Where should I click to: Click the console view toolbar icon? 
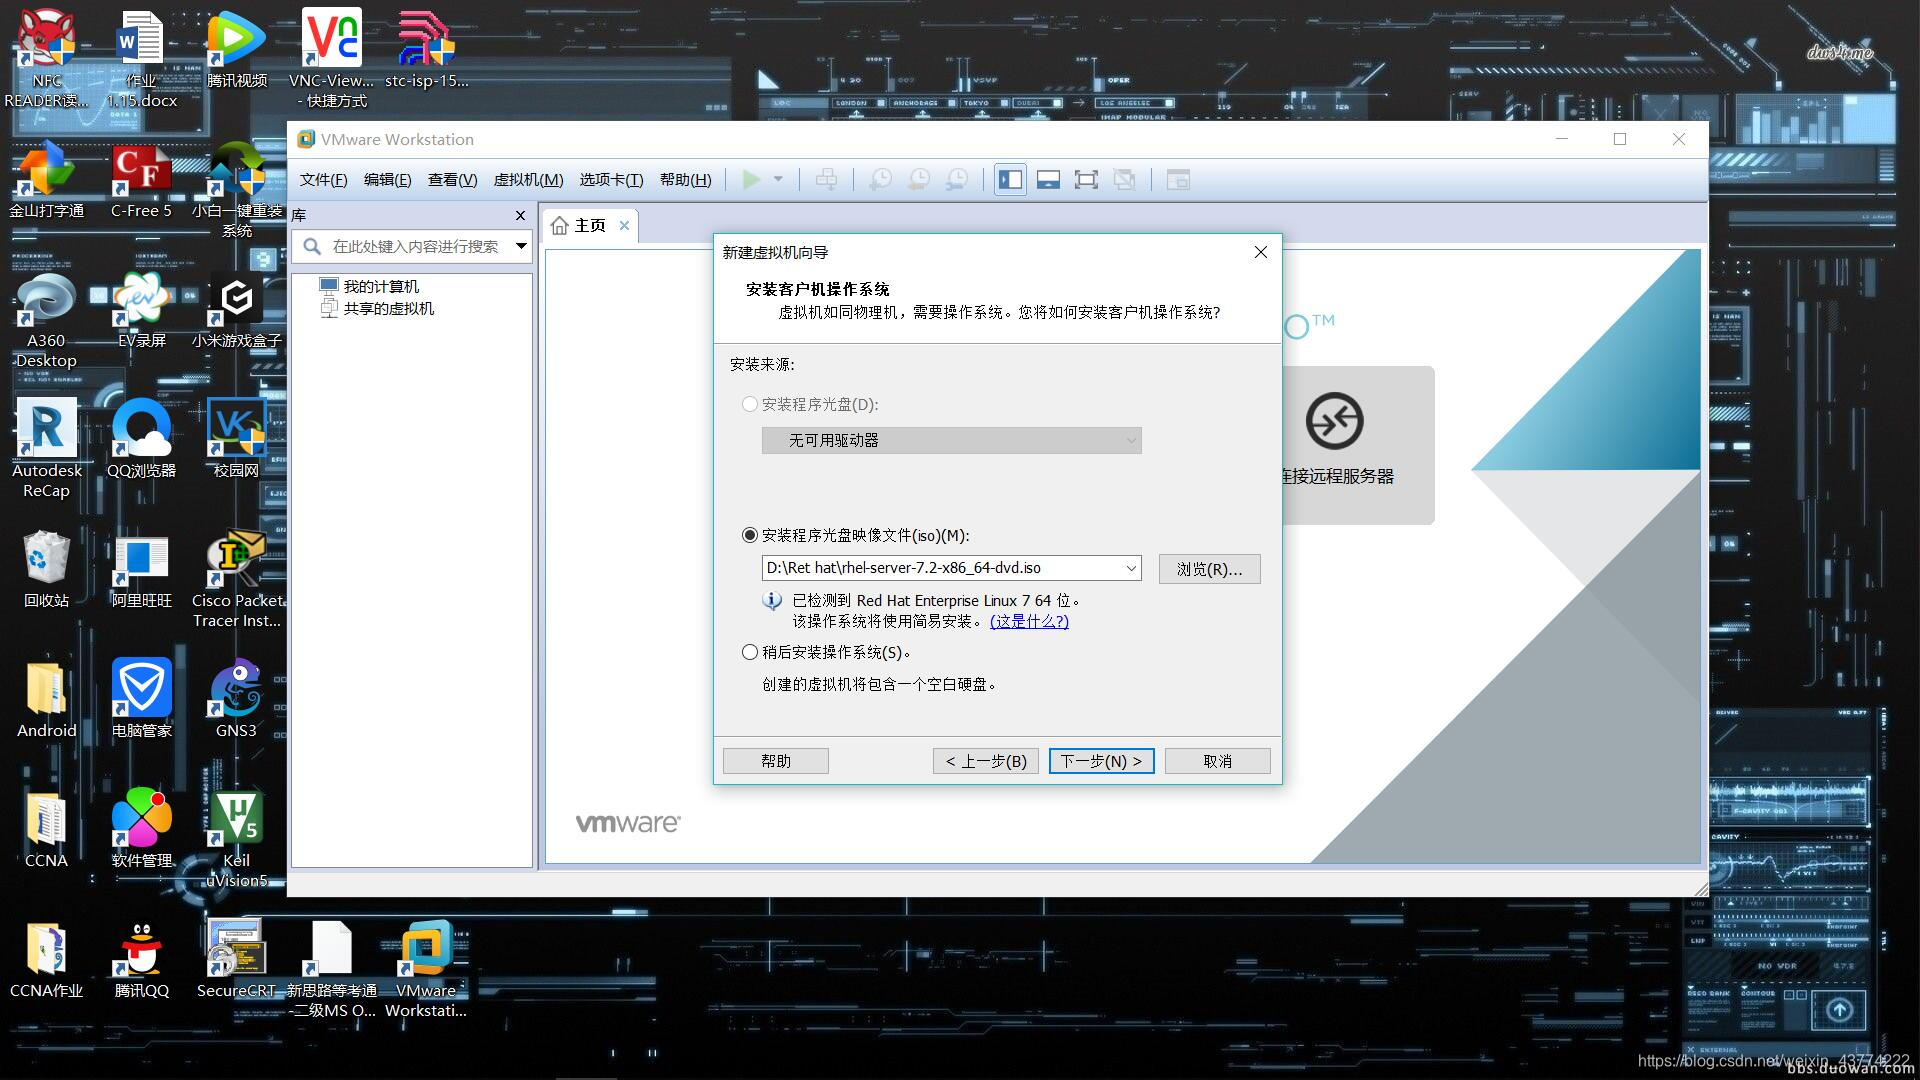click(1178, 180)
